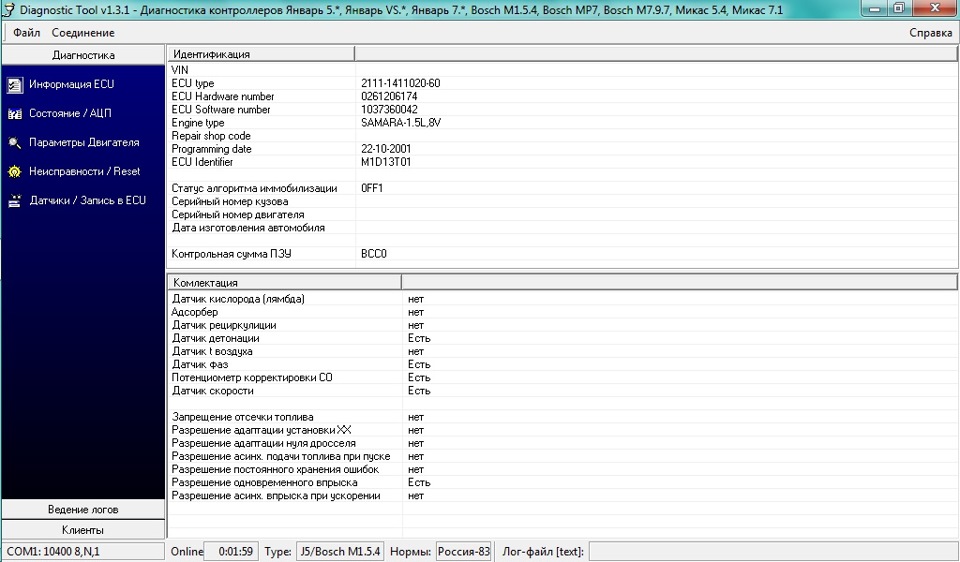Click the Идентификация column header
The image size is (960, 562).
[261, 54]
